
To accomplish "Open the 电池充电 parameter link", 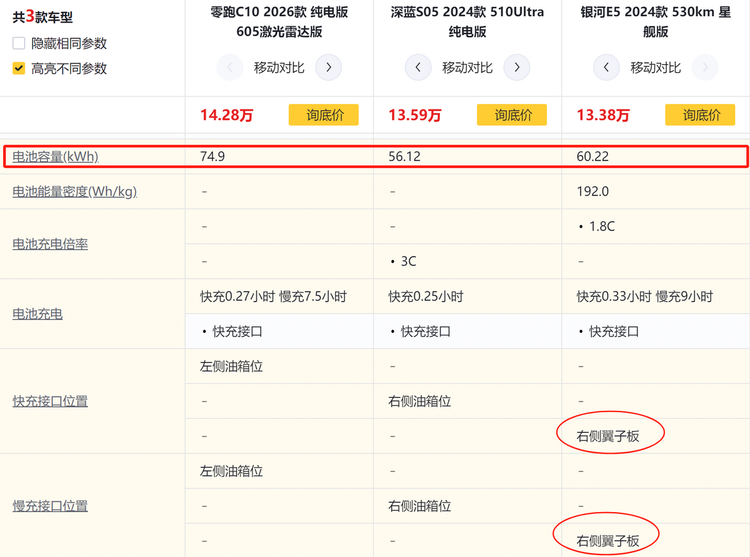I will point(37,314).
